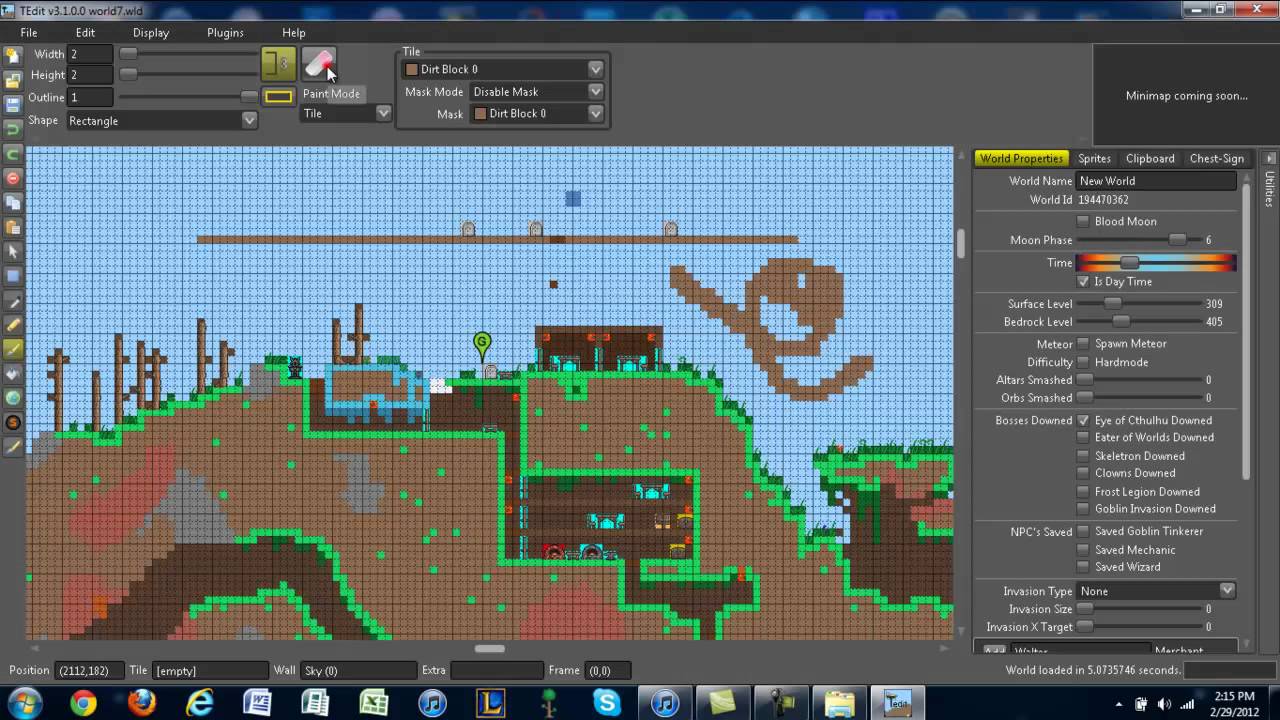
Task: Uncheck Eye of Cthulhu Downed
Action: coord(1083,421)
